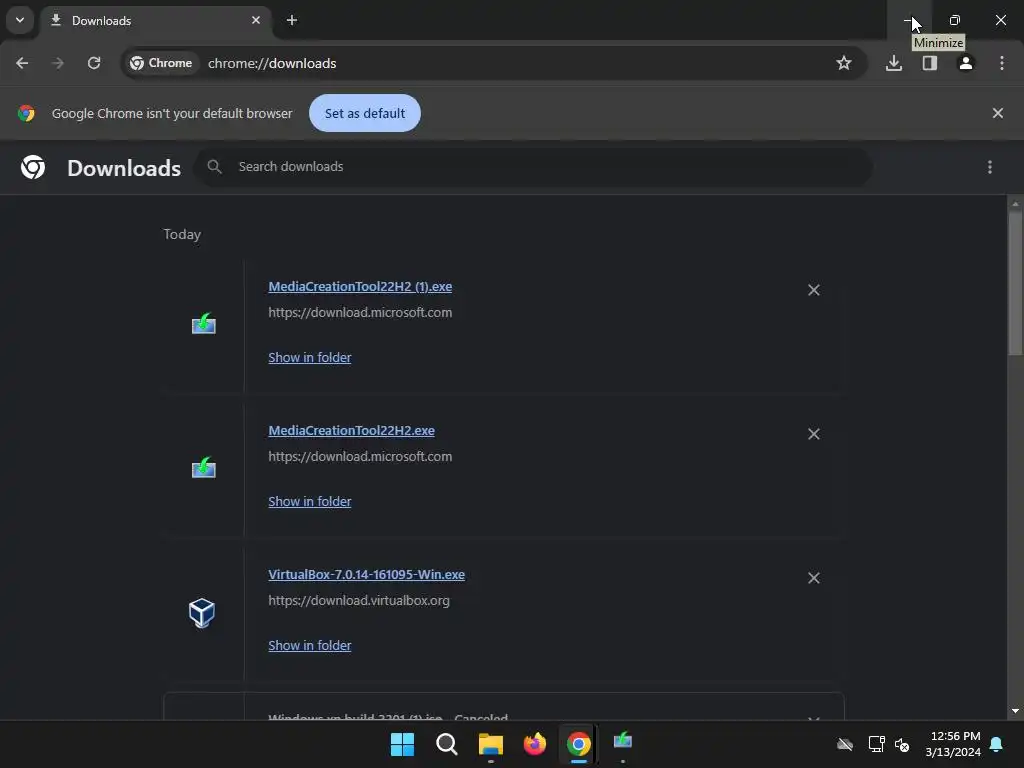Click the OneDrive cloud tray icon

[845, 744]
